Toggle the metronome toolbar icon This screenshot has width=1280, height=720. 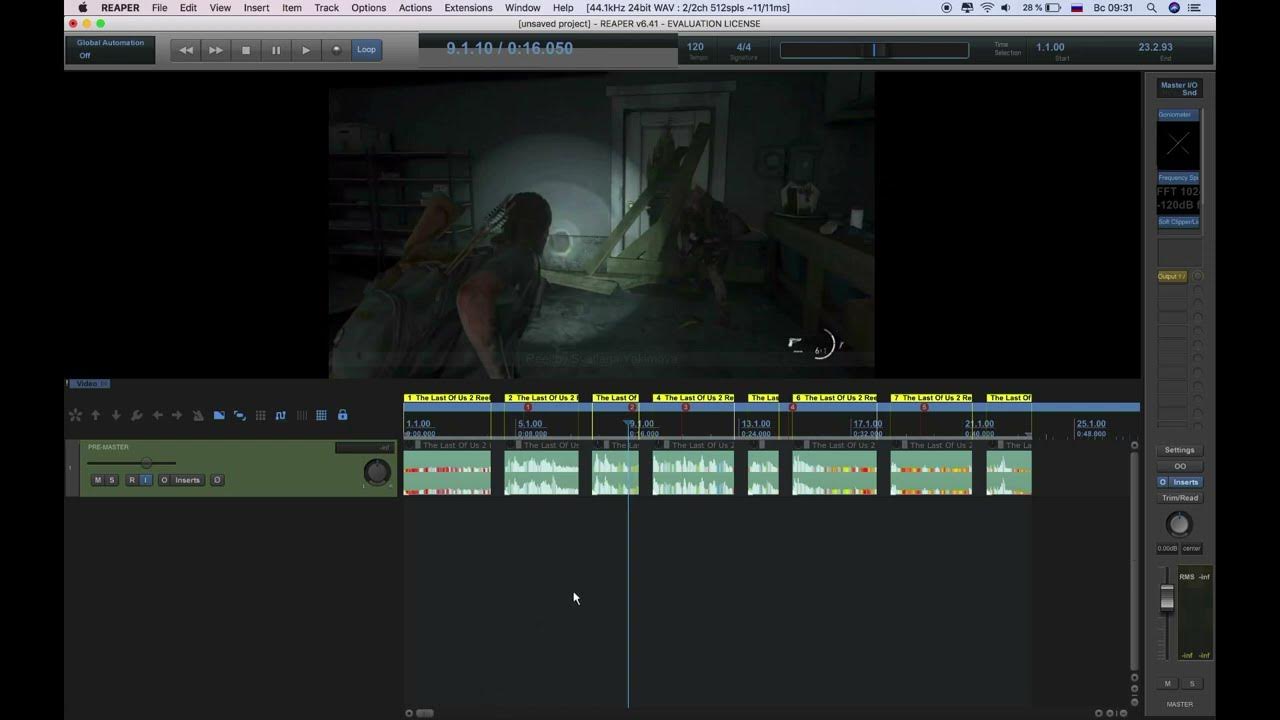(198, 415)
